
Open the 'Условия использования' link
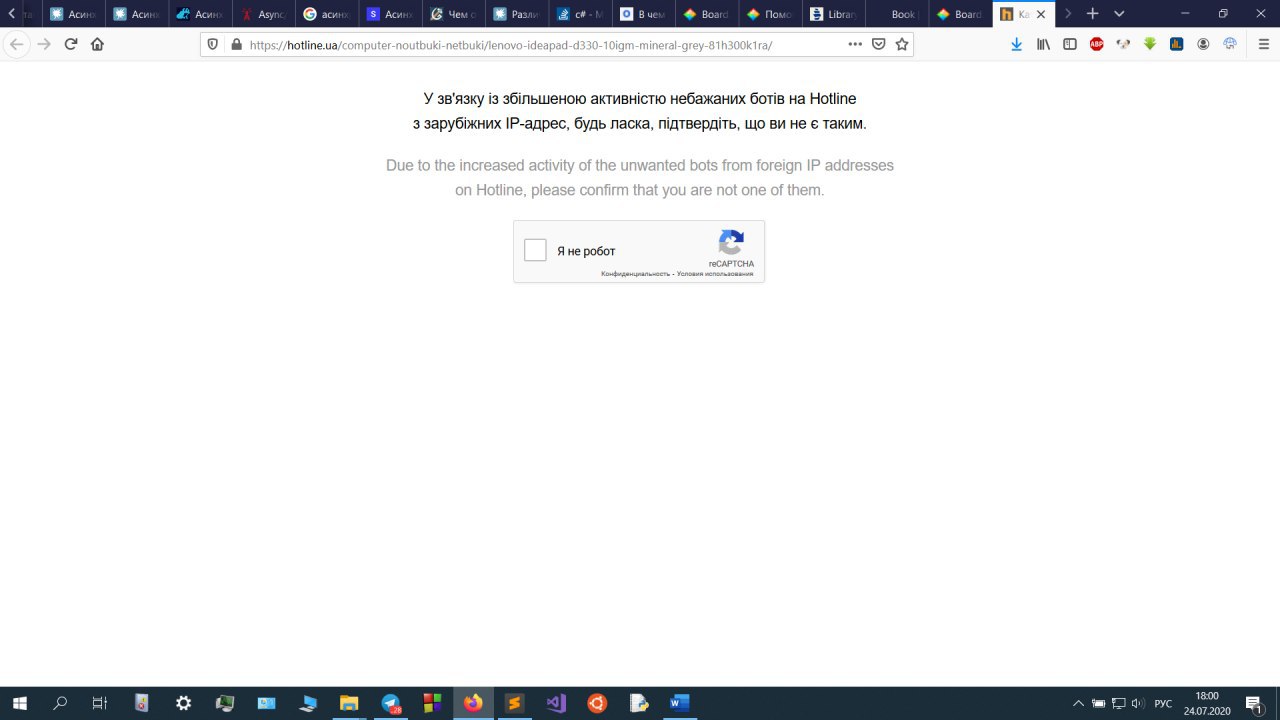tap(715, 273)
